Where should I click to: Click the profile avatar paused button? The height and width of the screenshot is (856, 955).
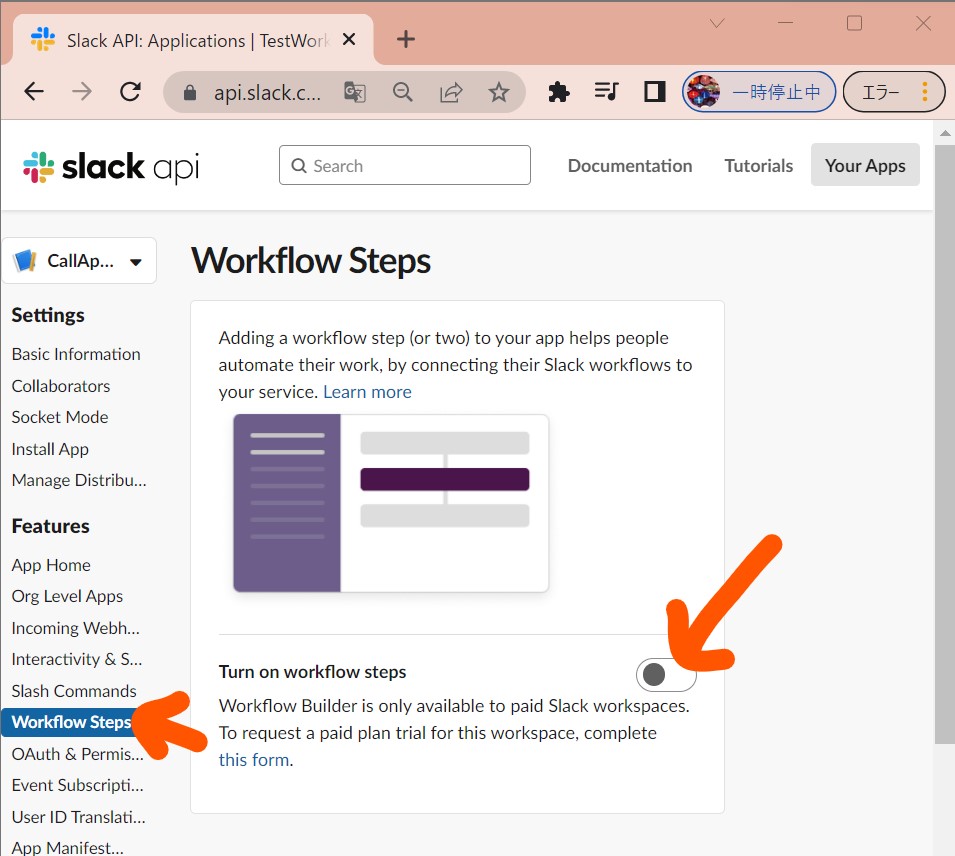[x=759, y=92]
